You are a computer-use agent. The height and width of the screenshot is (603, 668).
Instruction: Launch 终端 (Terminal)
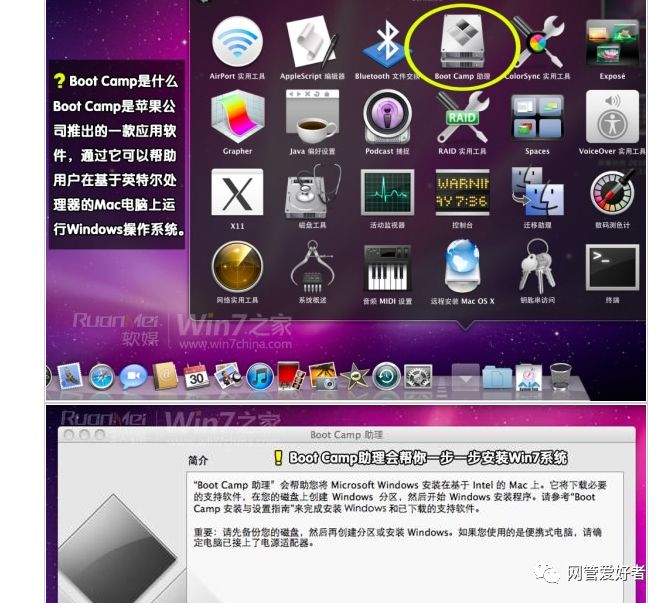tap(612, 267)
